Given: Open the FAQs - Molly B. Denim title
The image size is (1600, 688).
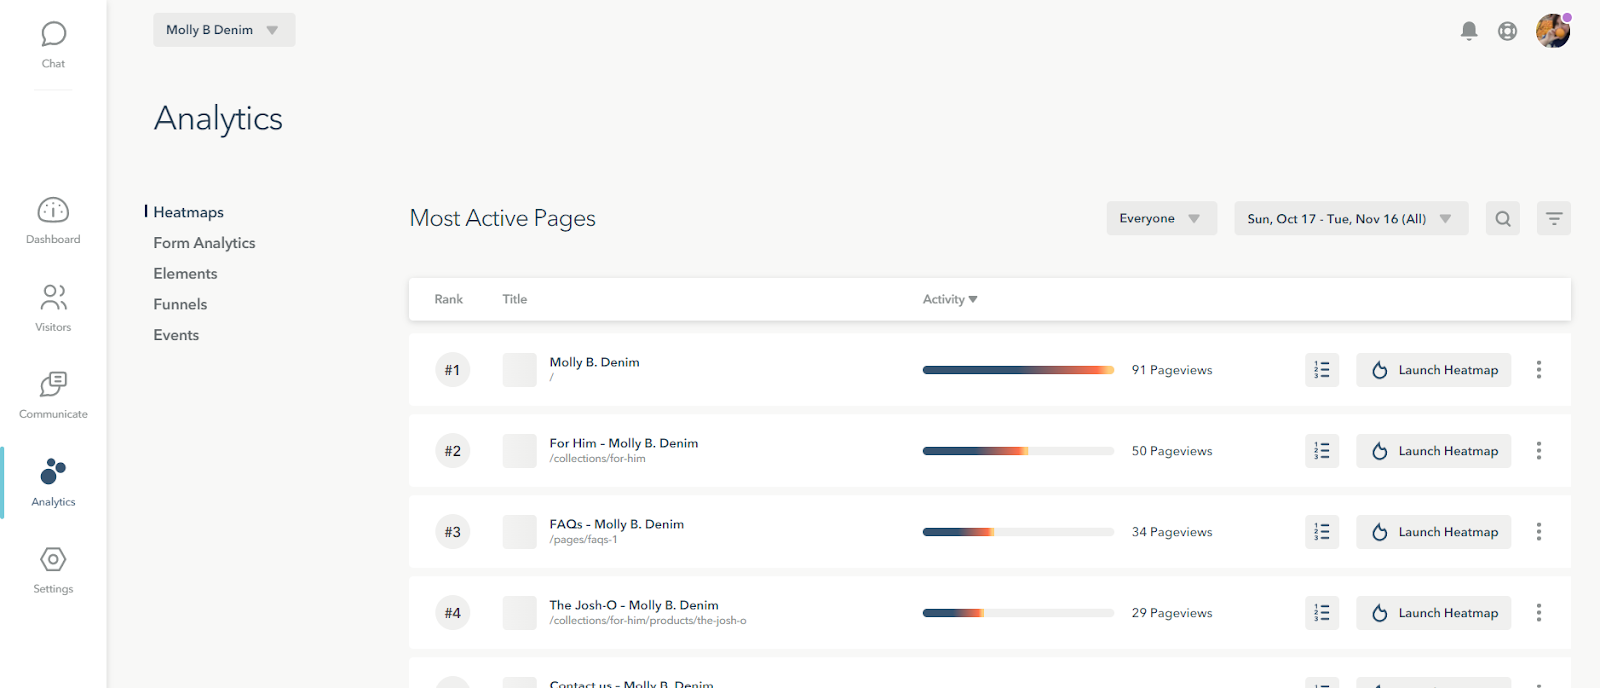Looking at the screenshot, I should point(617,524).
